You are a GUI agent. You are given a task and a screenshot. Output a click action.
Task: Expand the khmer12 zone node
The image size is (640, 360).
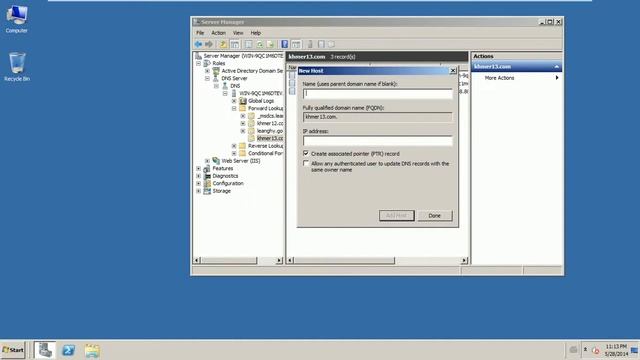click(243, 123)
